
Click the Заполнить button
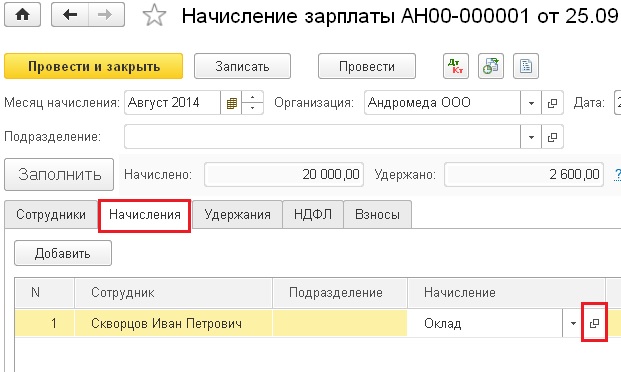pyautogui.click(x=59, y=174)
